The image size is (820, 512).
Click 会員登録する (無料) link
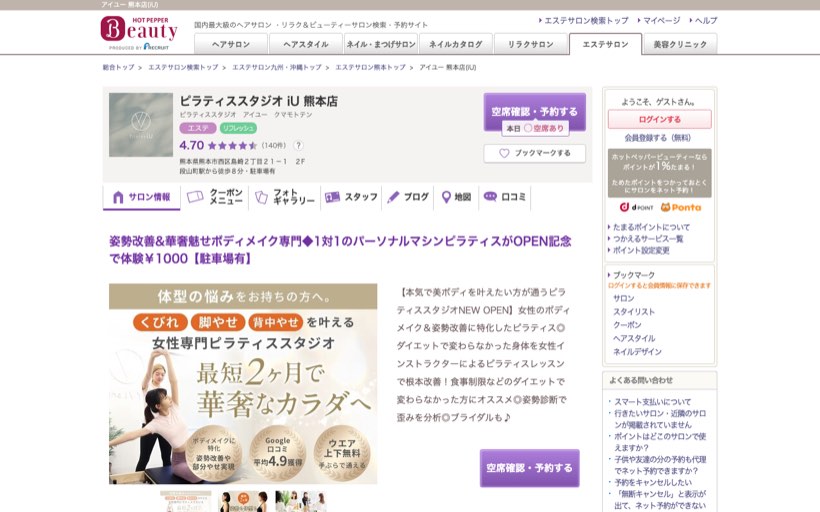pos(658,138)
